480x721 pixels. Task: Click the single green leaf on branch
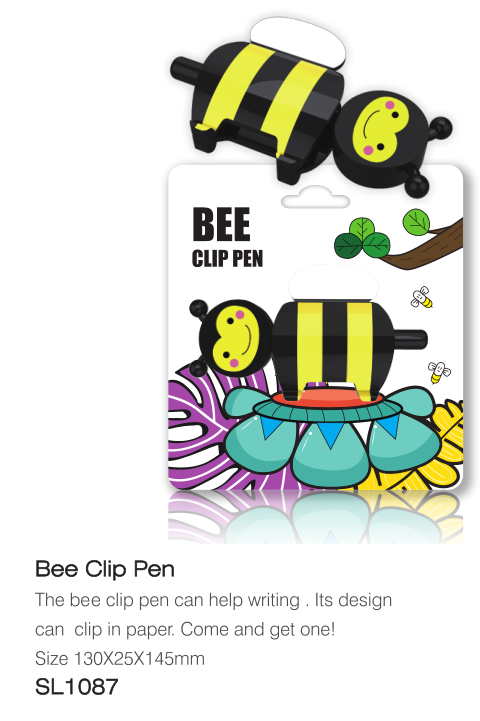click(416, 221)
